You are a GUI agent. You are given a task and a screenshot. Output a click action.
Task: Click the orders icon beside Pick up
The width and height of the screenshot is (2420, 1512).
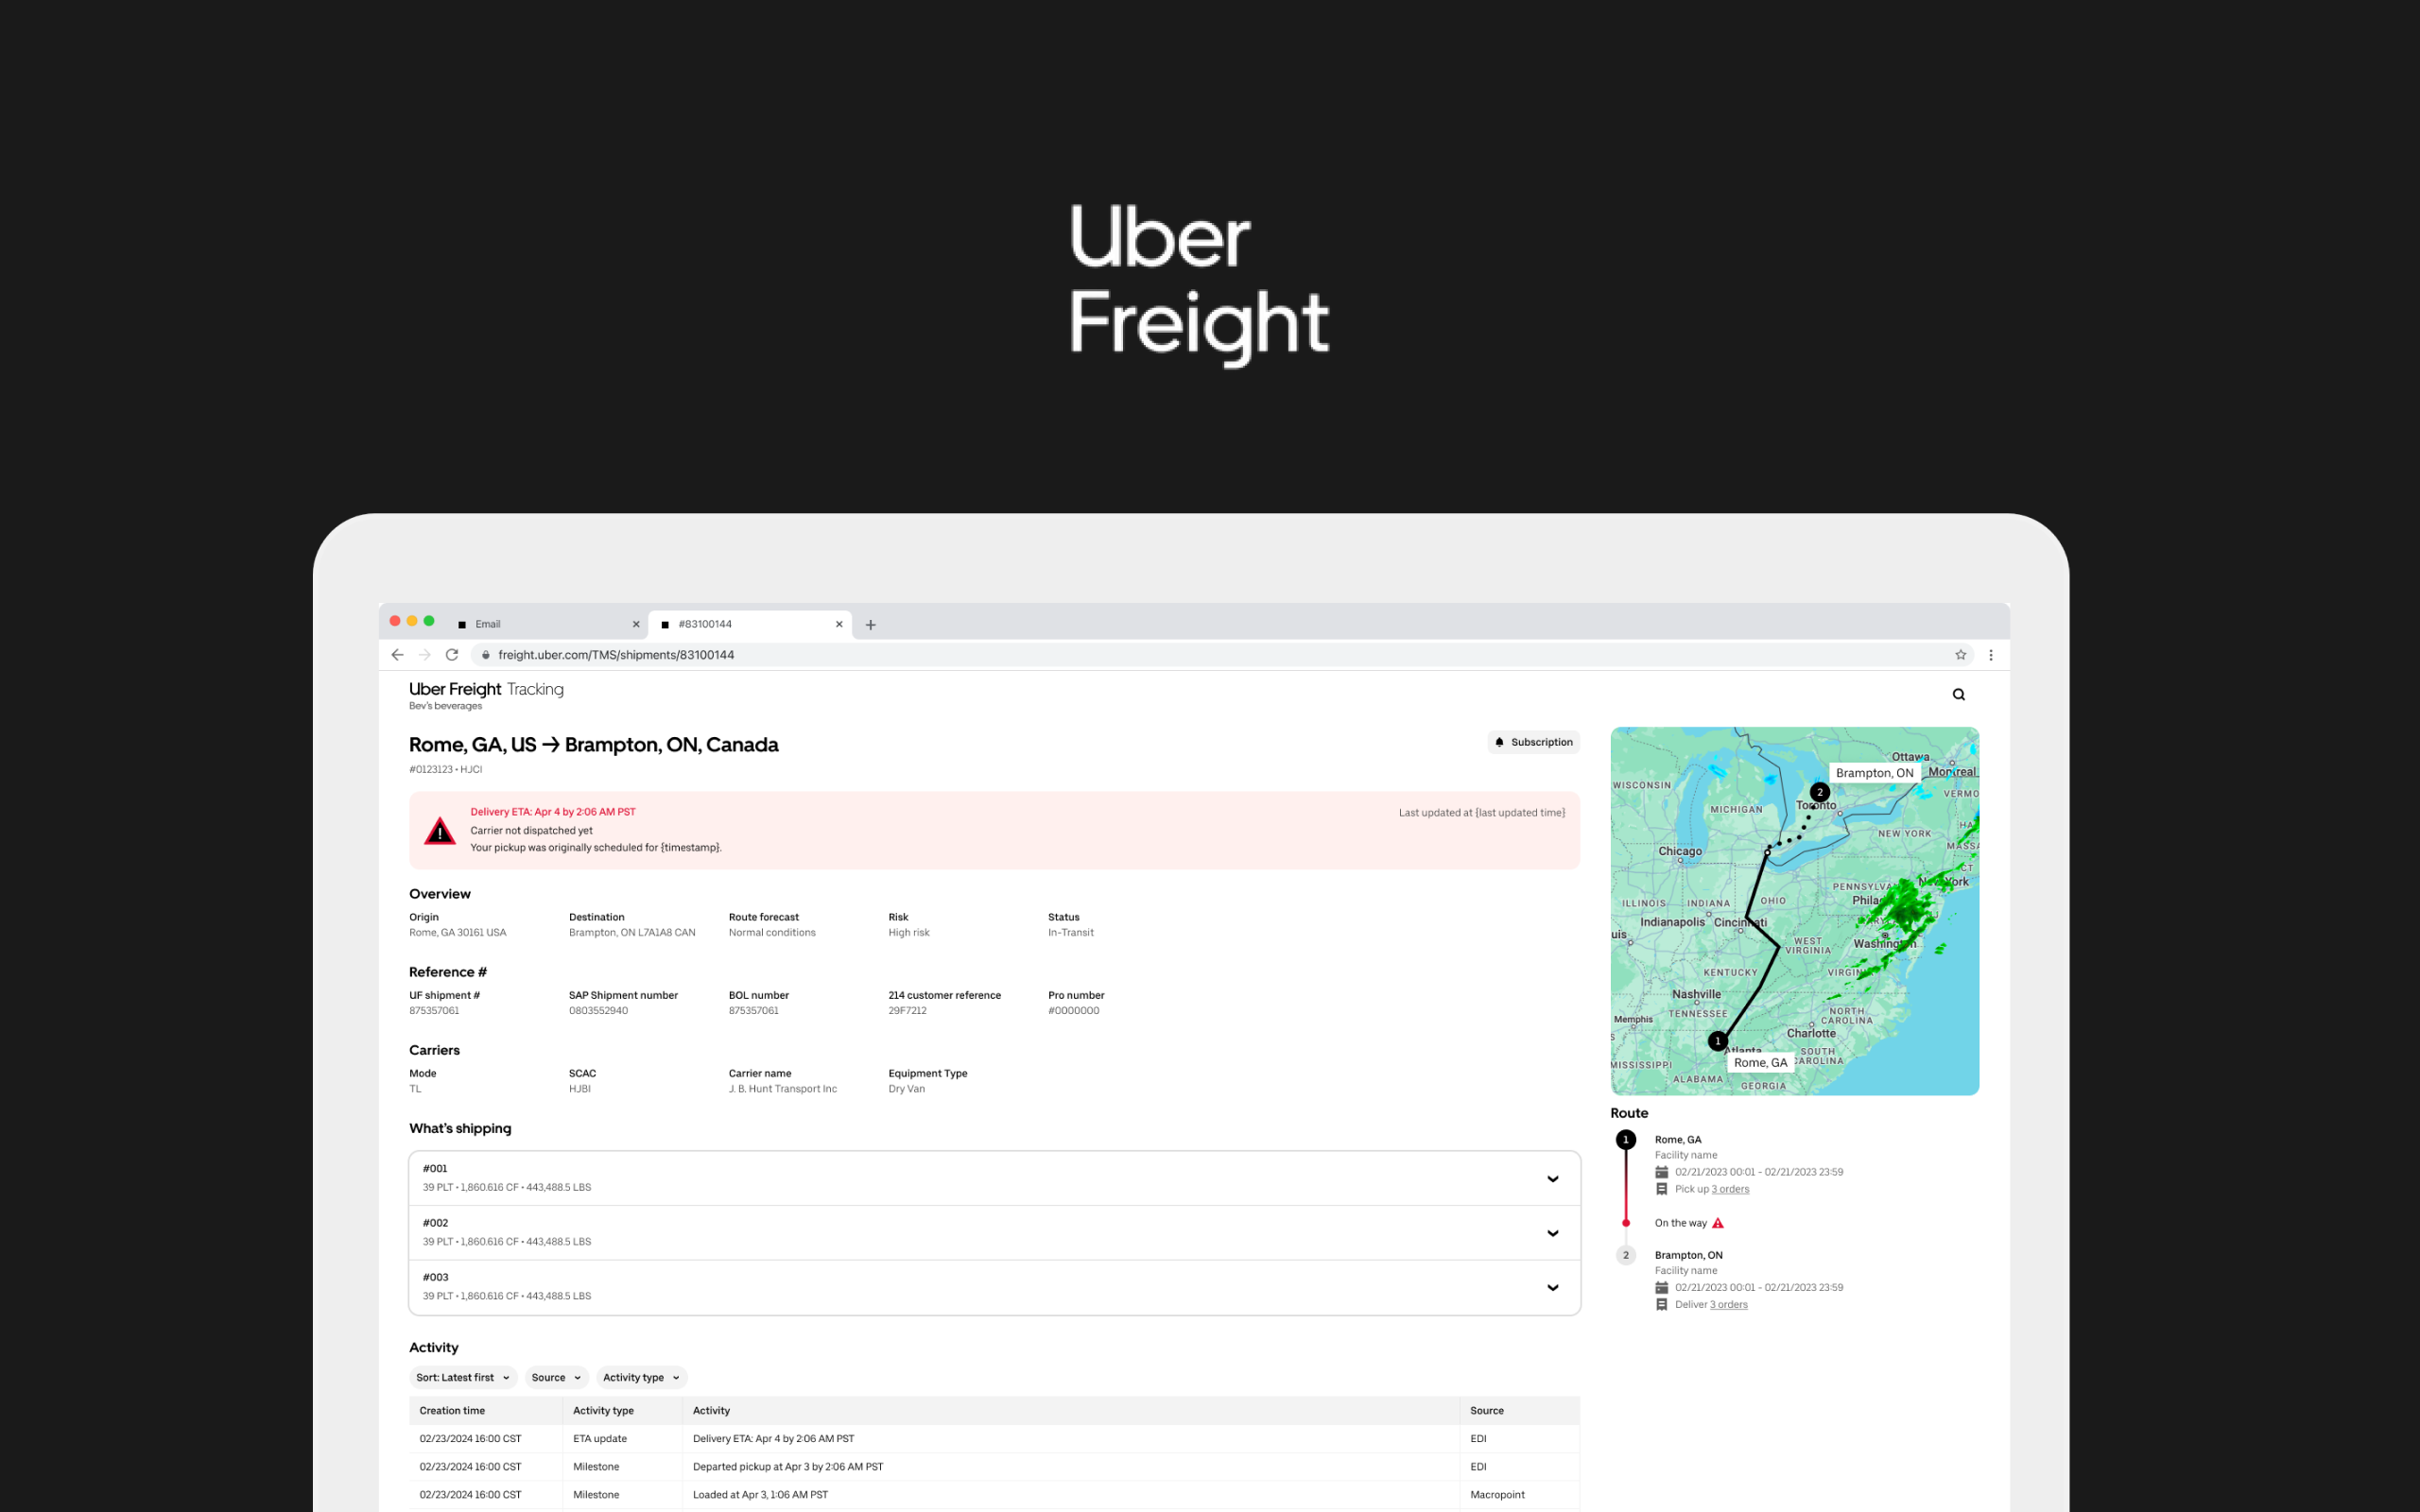(1661, 1189)
